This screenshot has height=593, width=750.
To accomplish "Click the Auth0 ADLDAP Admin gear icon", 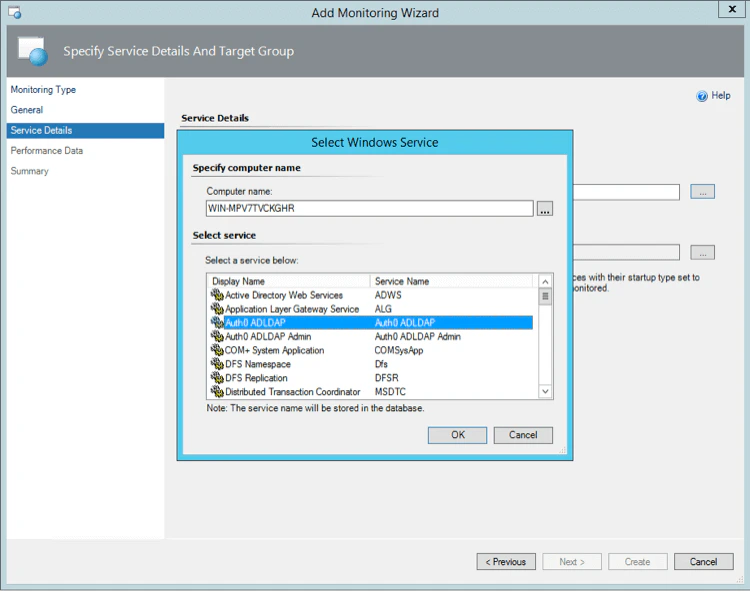I will [x=217, y=337].
